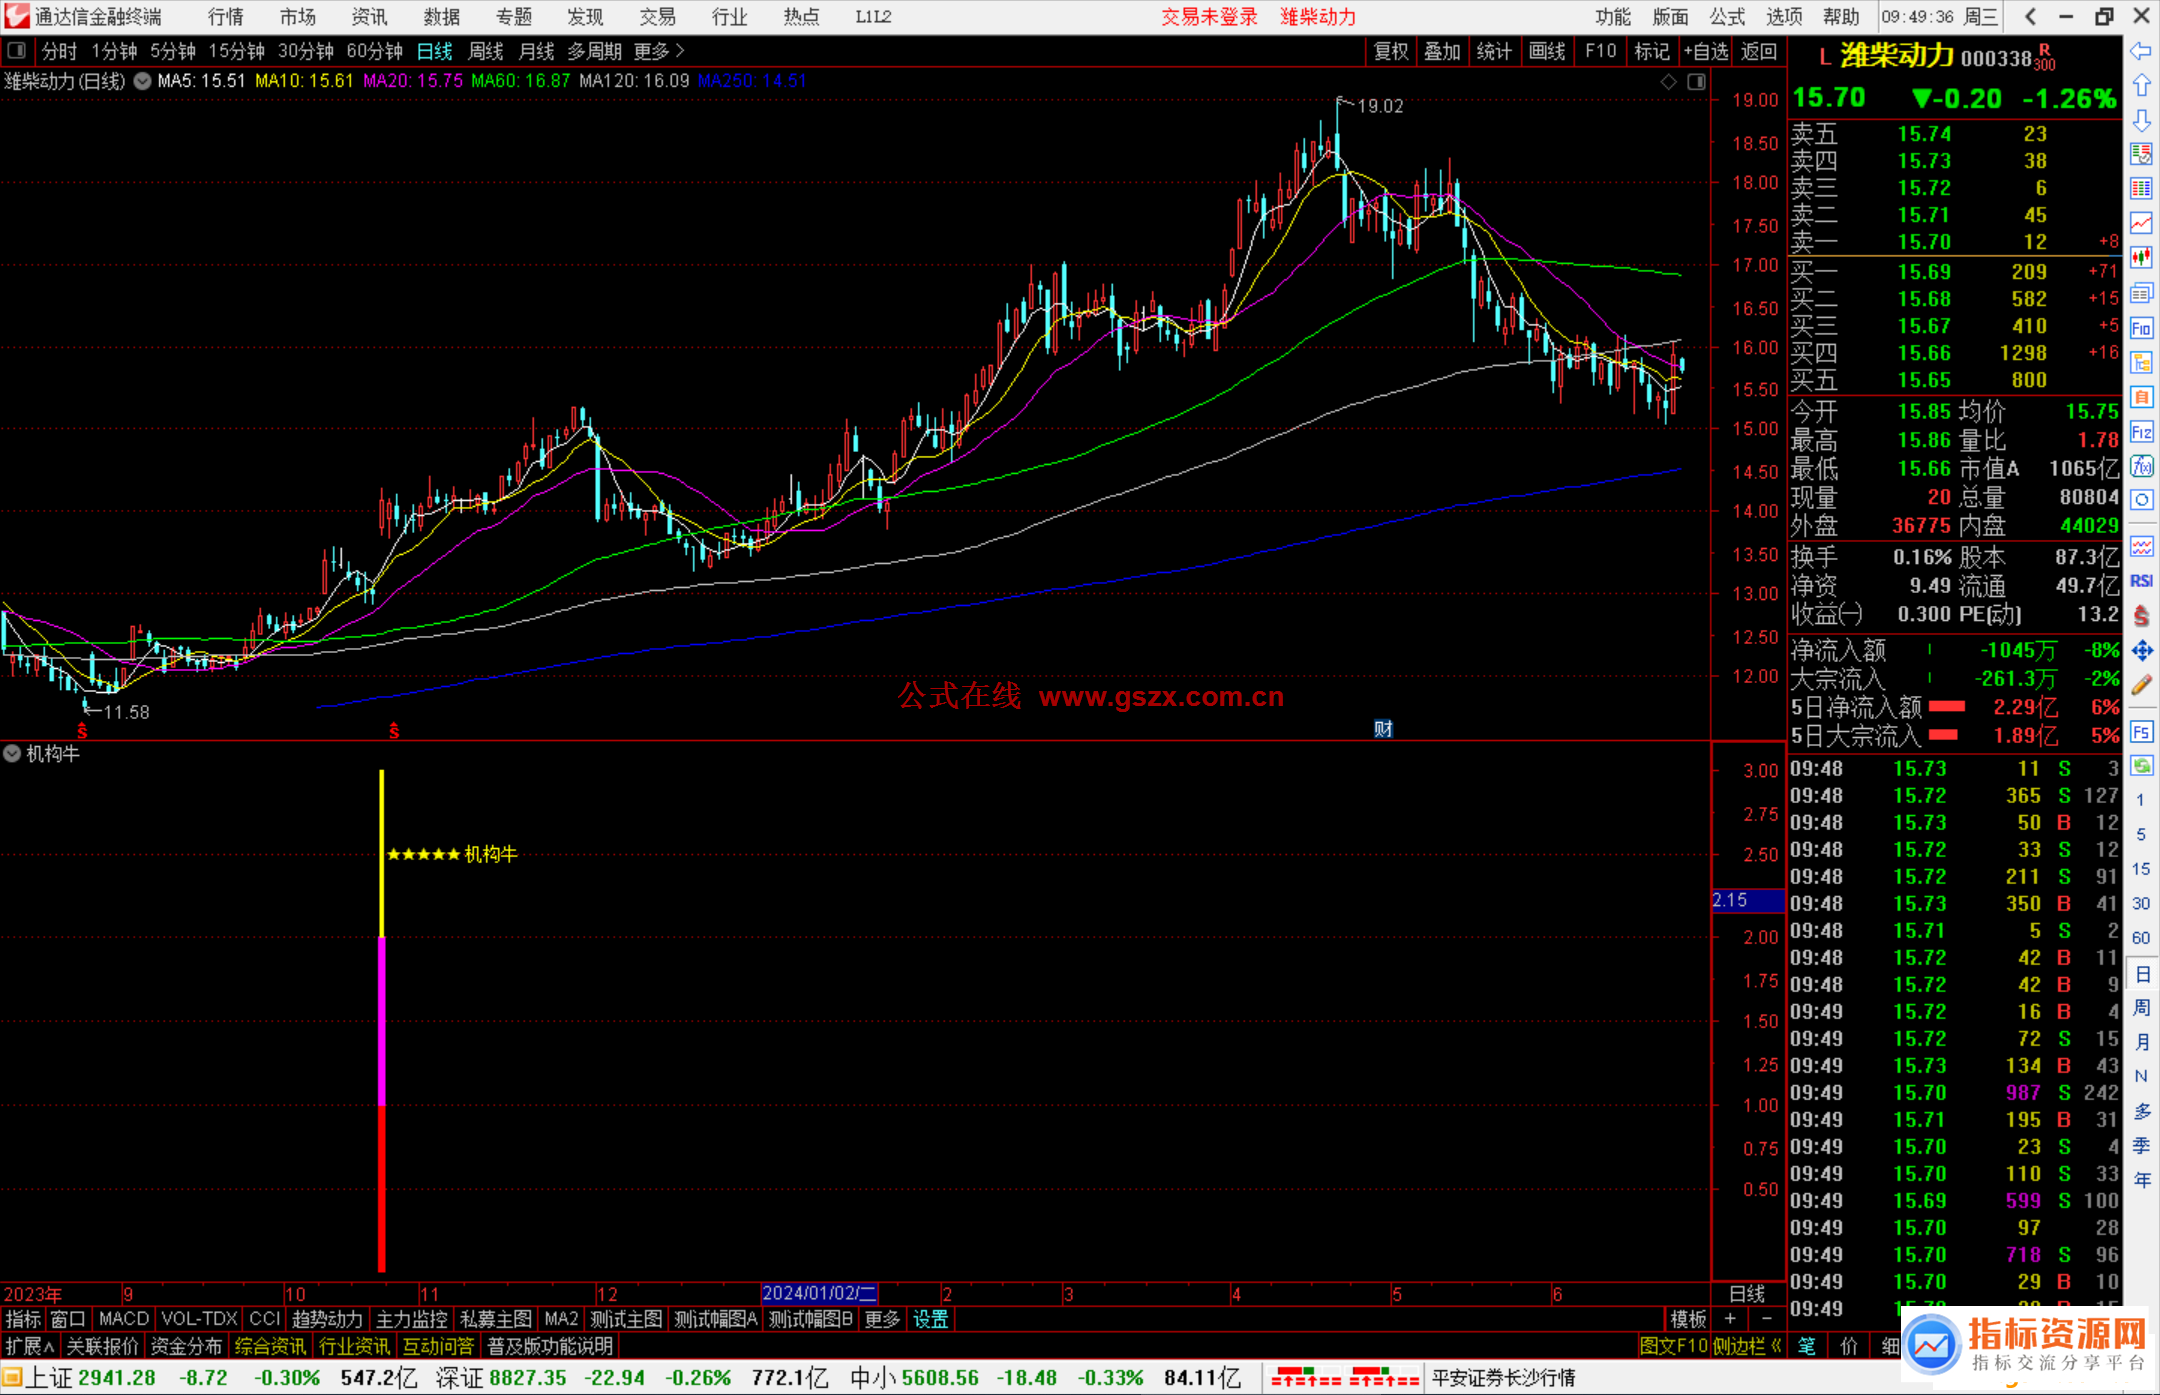
Task: Toggle the circle icon beside 机构牛 label
Action: 12,753
